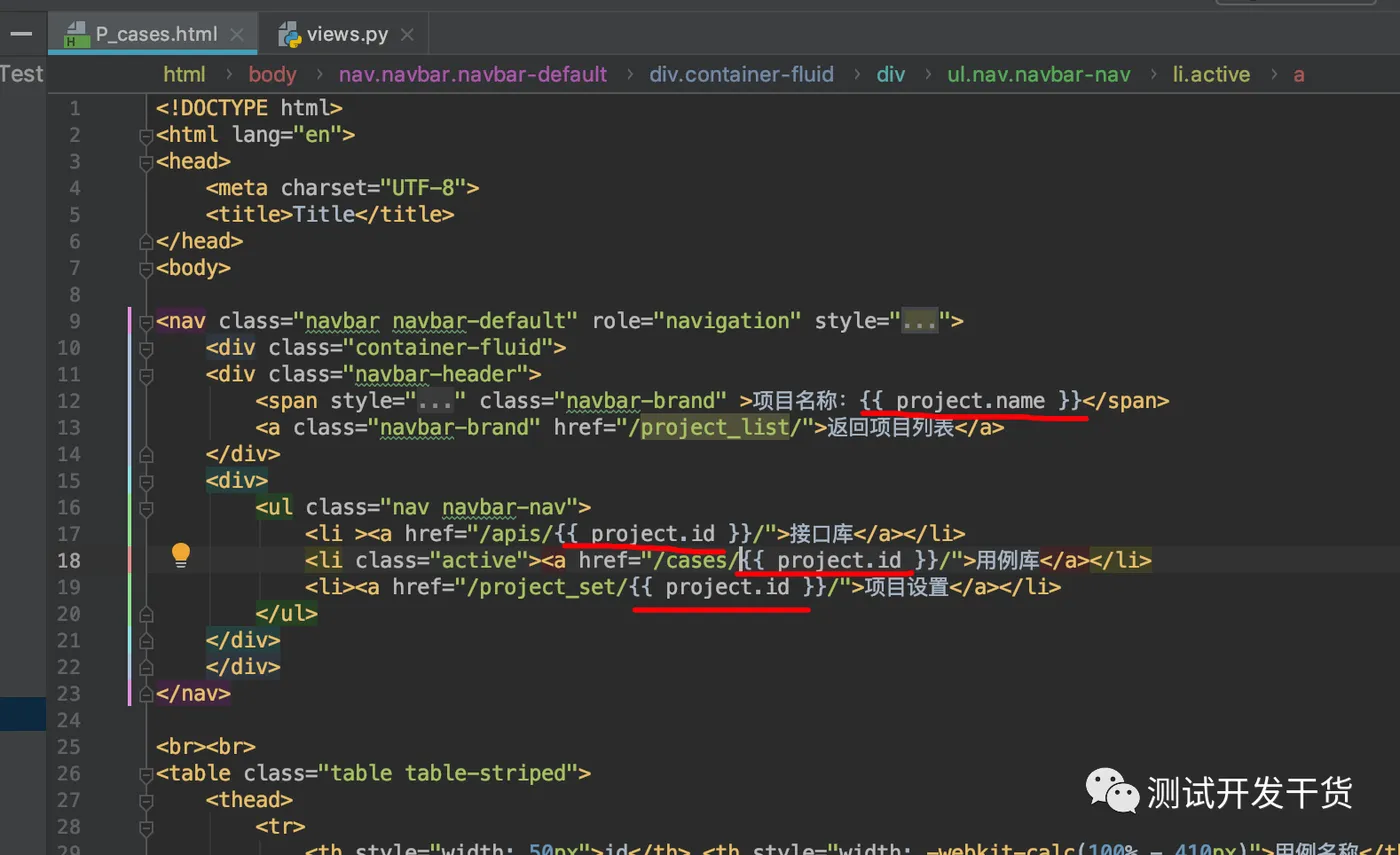This screenshot has height=855, width=1400.
Task: Expand folded style value on span line 12
Action: [x=436, y=401]
